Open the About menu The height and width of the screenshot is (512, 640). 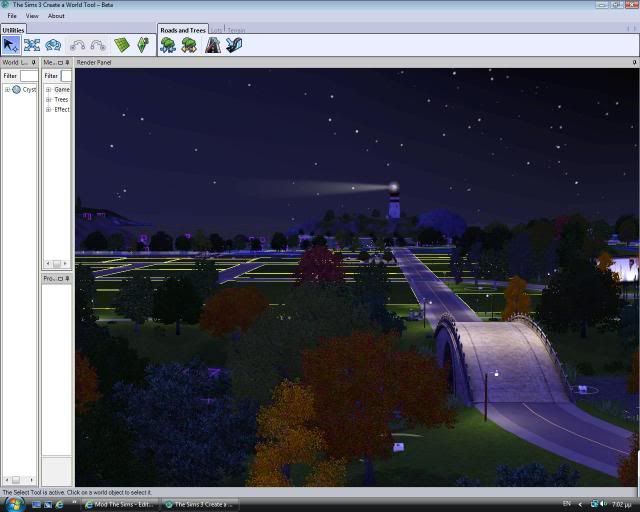pos(56,16)
